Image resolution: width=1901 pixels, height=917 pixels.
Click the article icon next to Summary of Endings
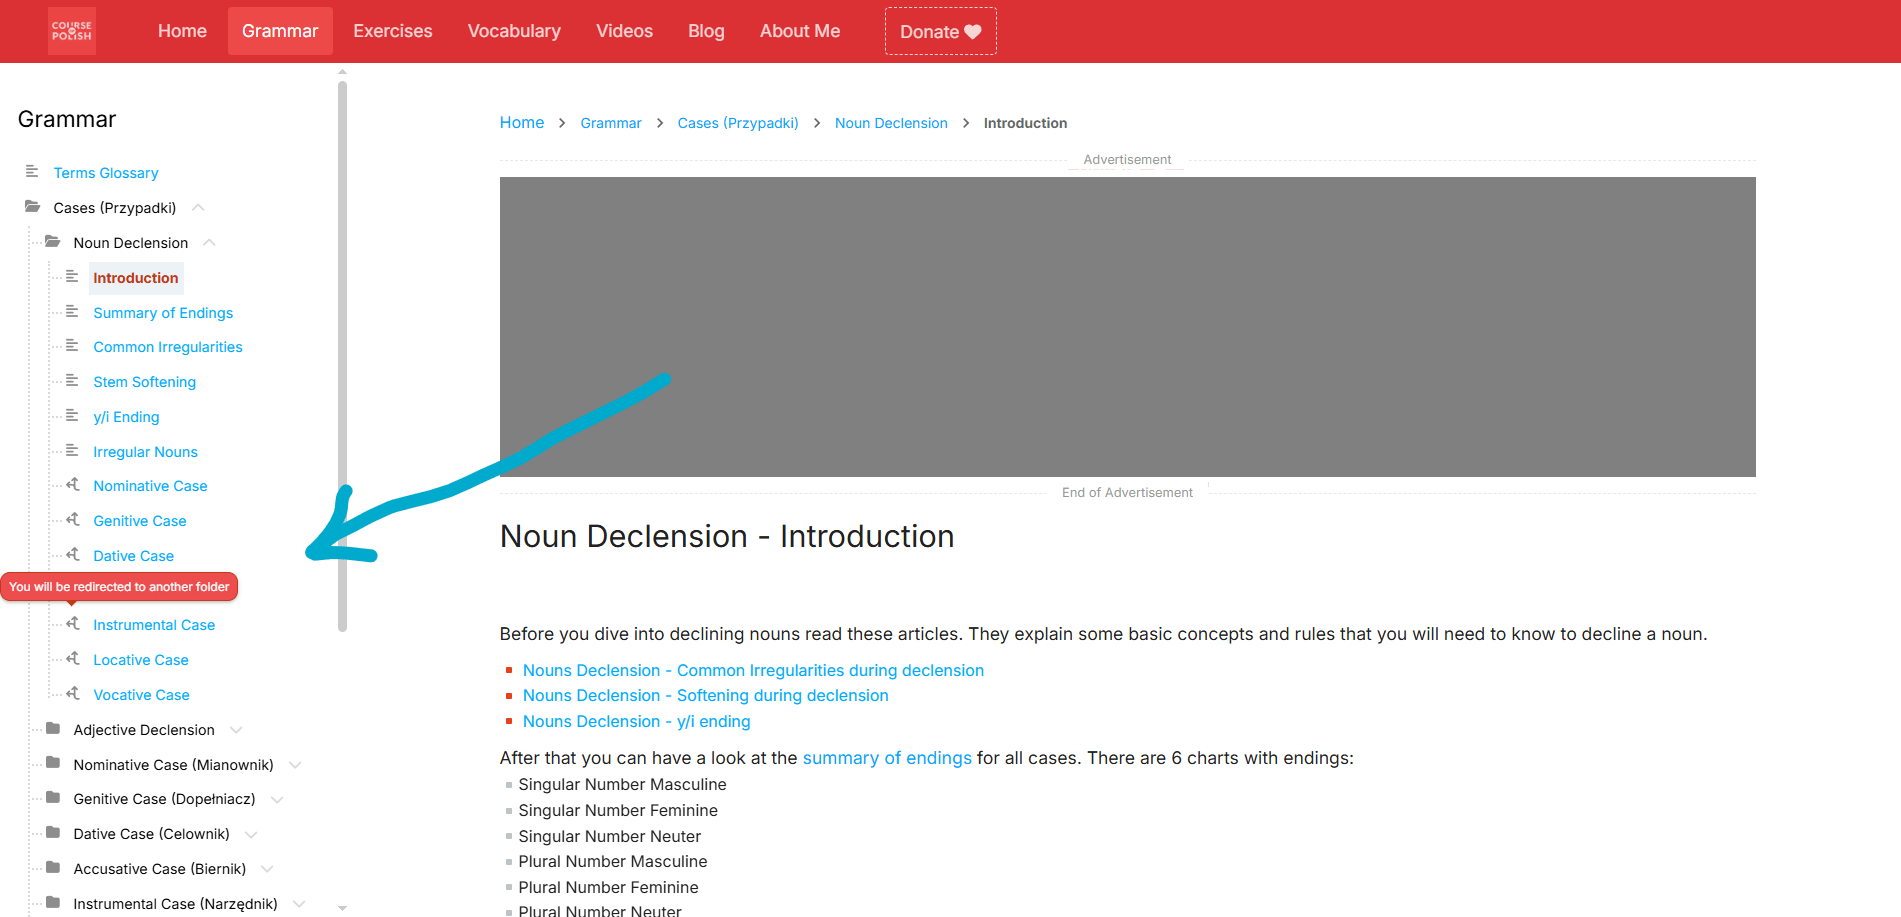(x=71, y=312)
